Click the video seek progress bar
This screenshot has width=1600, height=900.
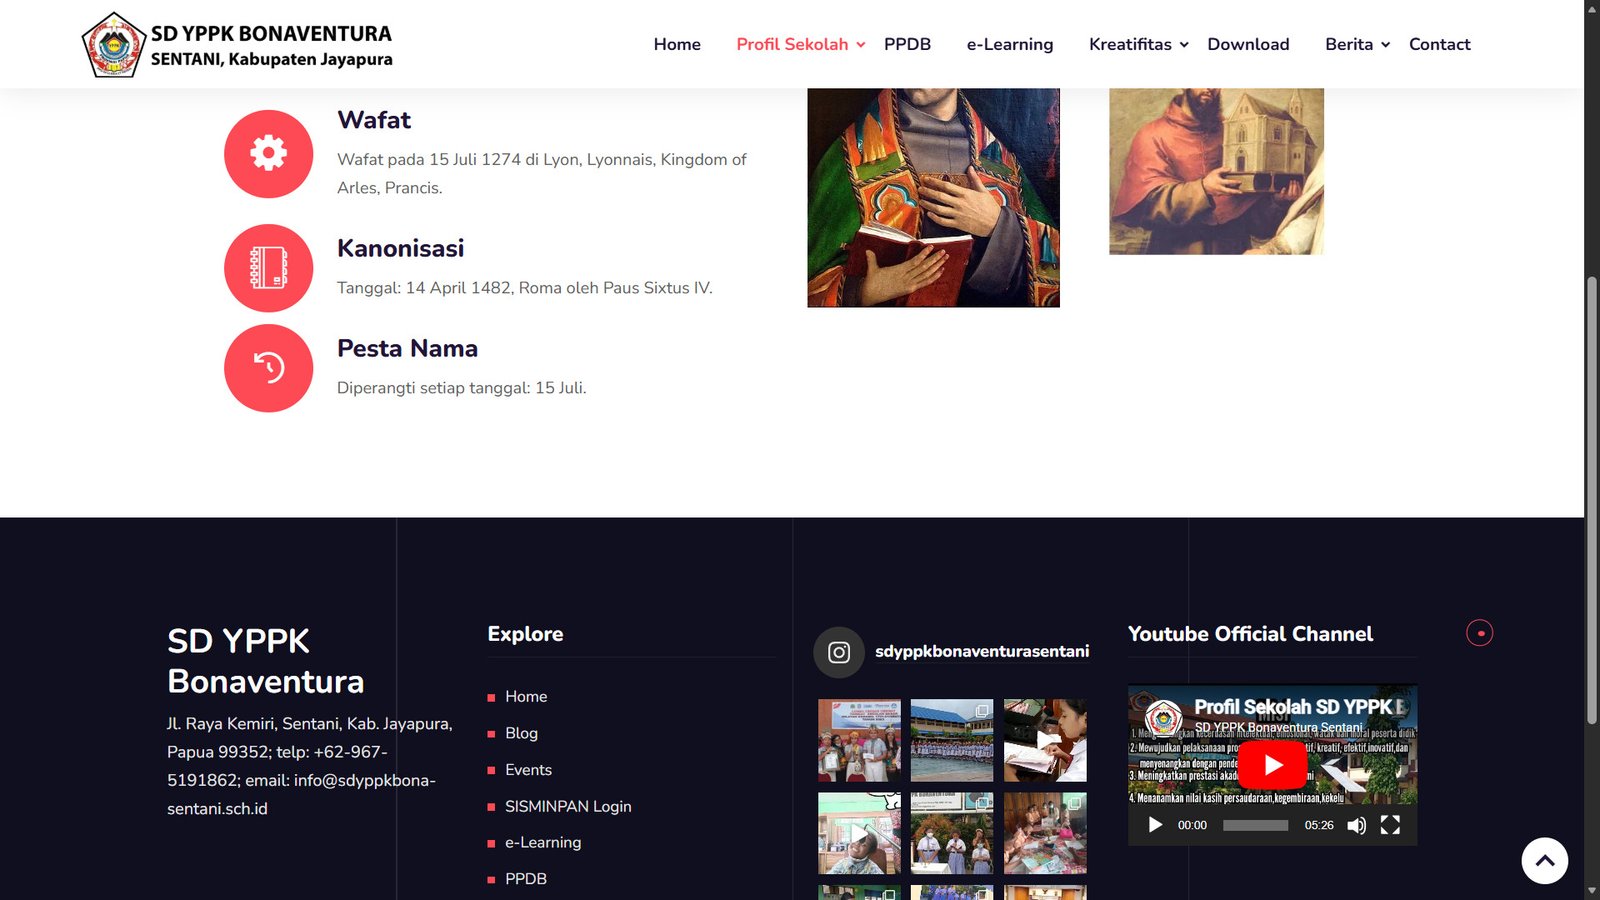(1255, 825)
